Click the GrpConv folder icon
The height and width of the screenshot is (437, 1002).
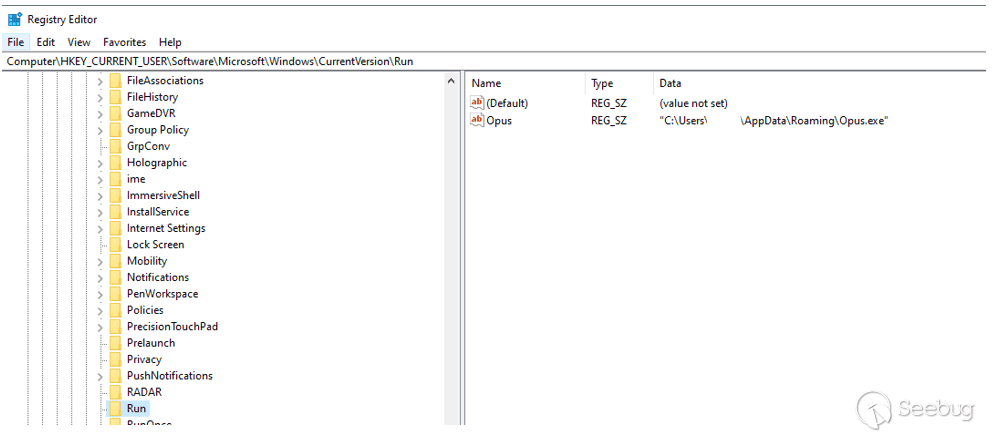click(x=115, y=146)
